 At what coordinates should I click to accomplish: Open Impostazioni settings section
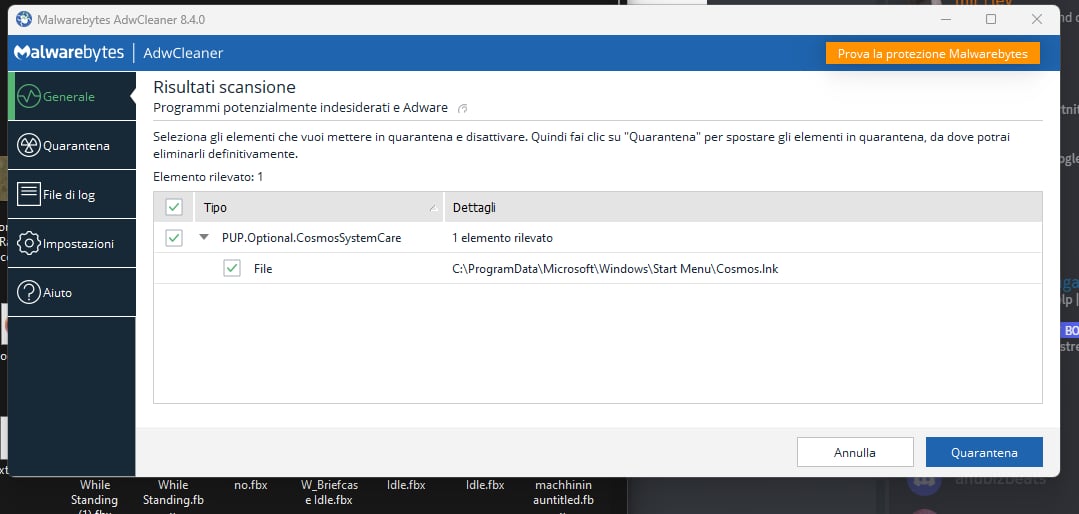coord(72,244)
